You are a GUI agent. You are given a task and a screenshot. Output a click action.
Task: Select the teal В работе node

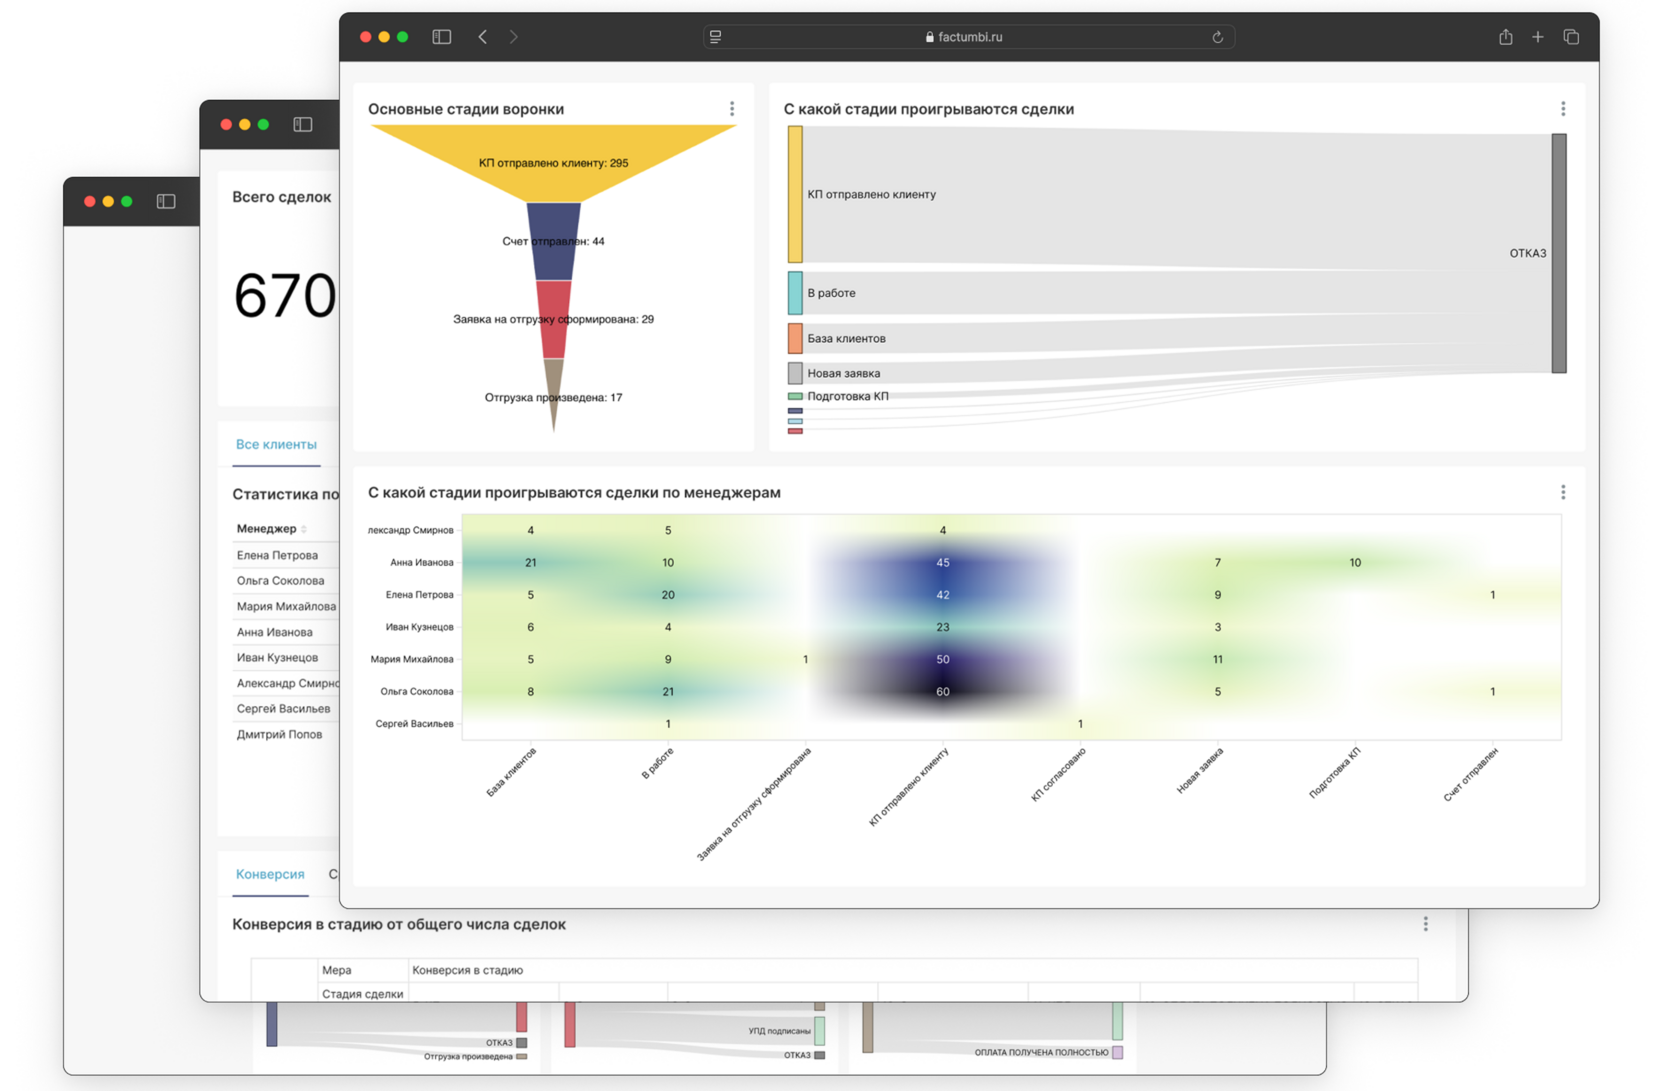795,293
